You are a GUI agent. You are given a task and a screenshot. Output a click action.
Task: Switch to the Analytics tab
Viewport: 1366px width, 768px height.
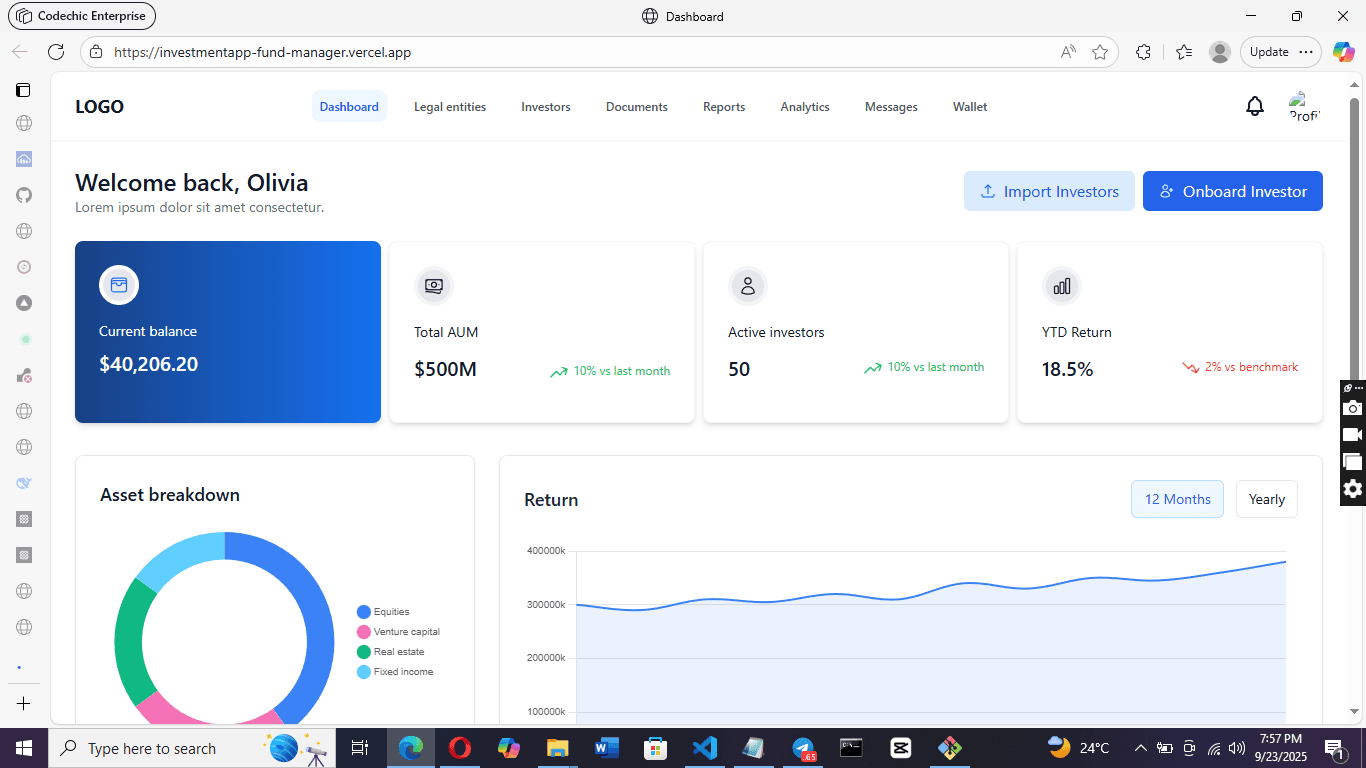click(x=805, y=106)
